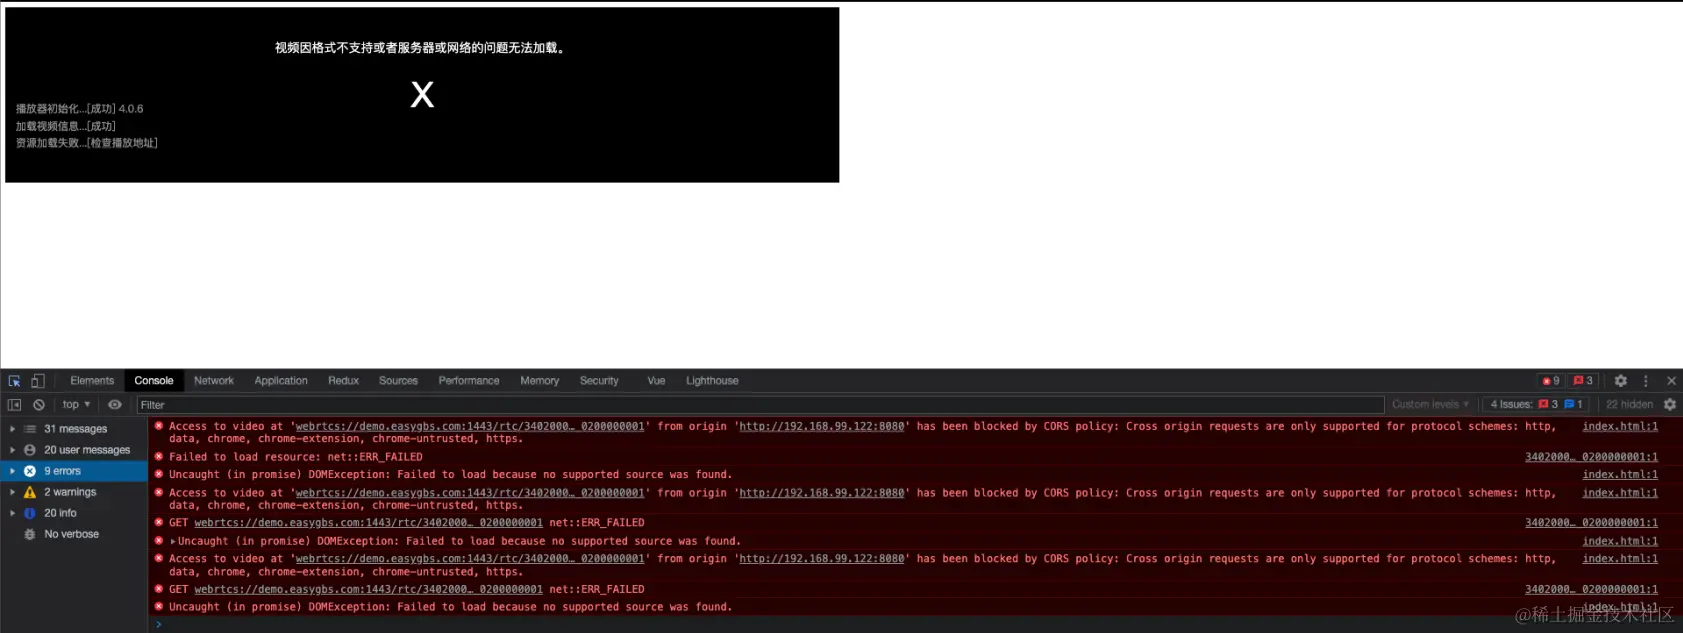Expand the Uncaught DOMException entry with triangle

tap(173, 541)
